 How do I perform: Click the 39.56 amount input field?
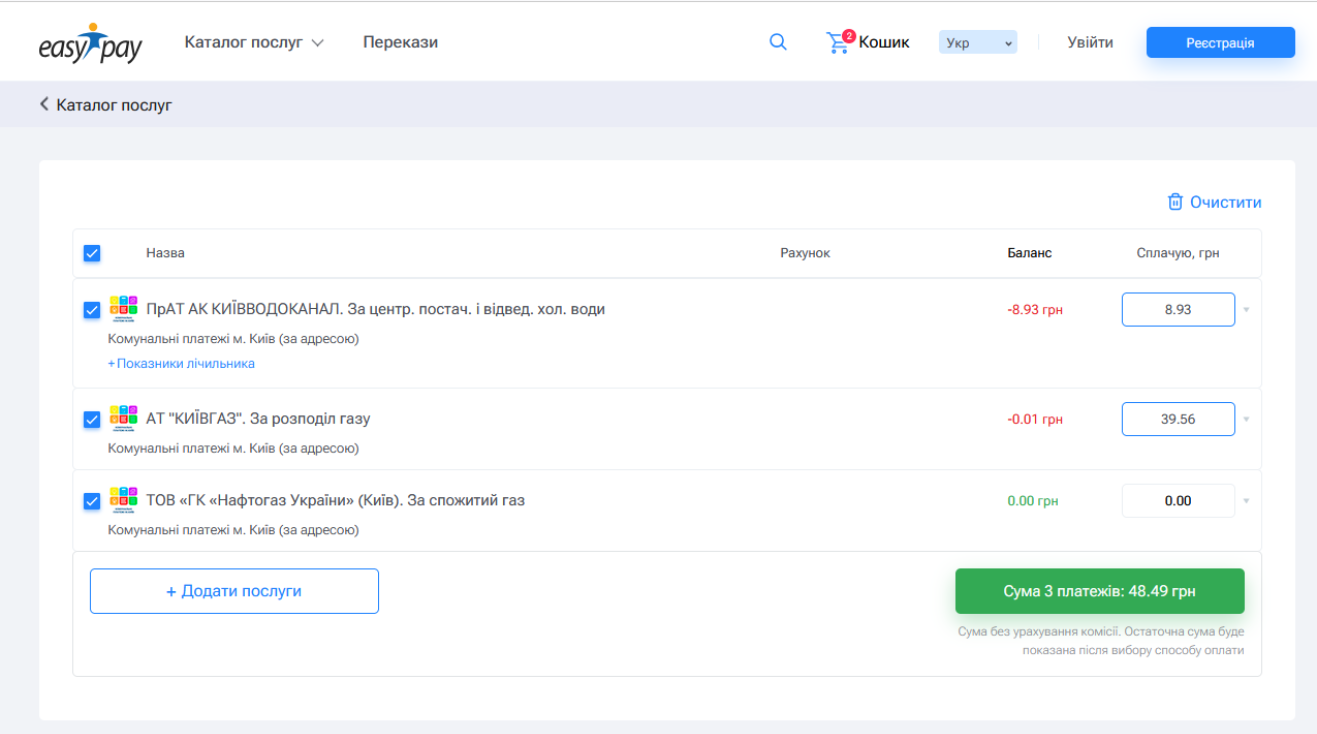coord(1177,419)
